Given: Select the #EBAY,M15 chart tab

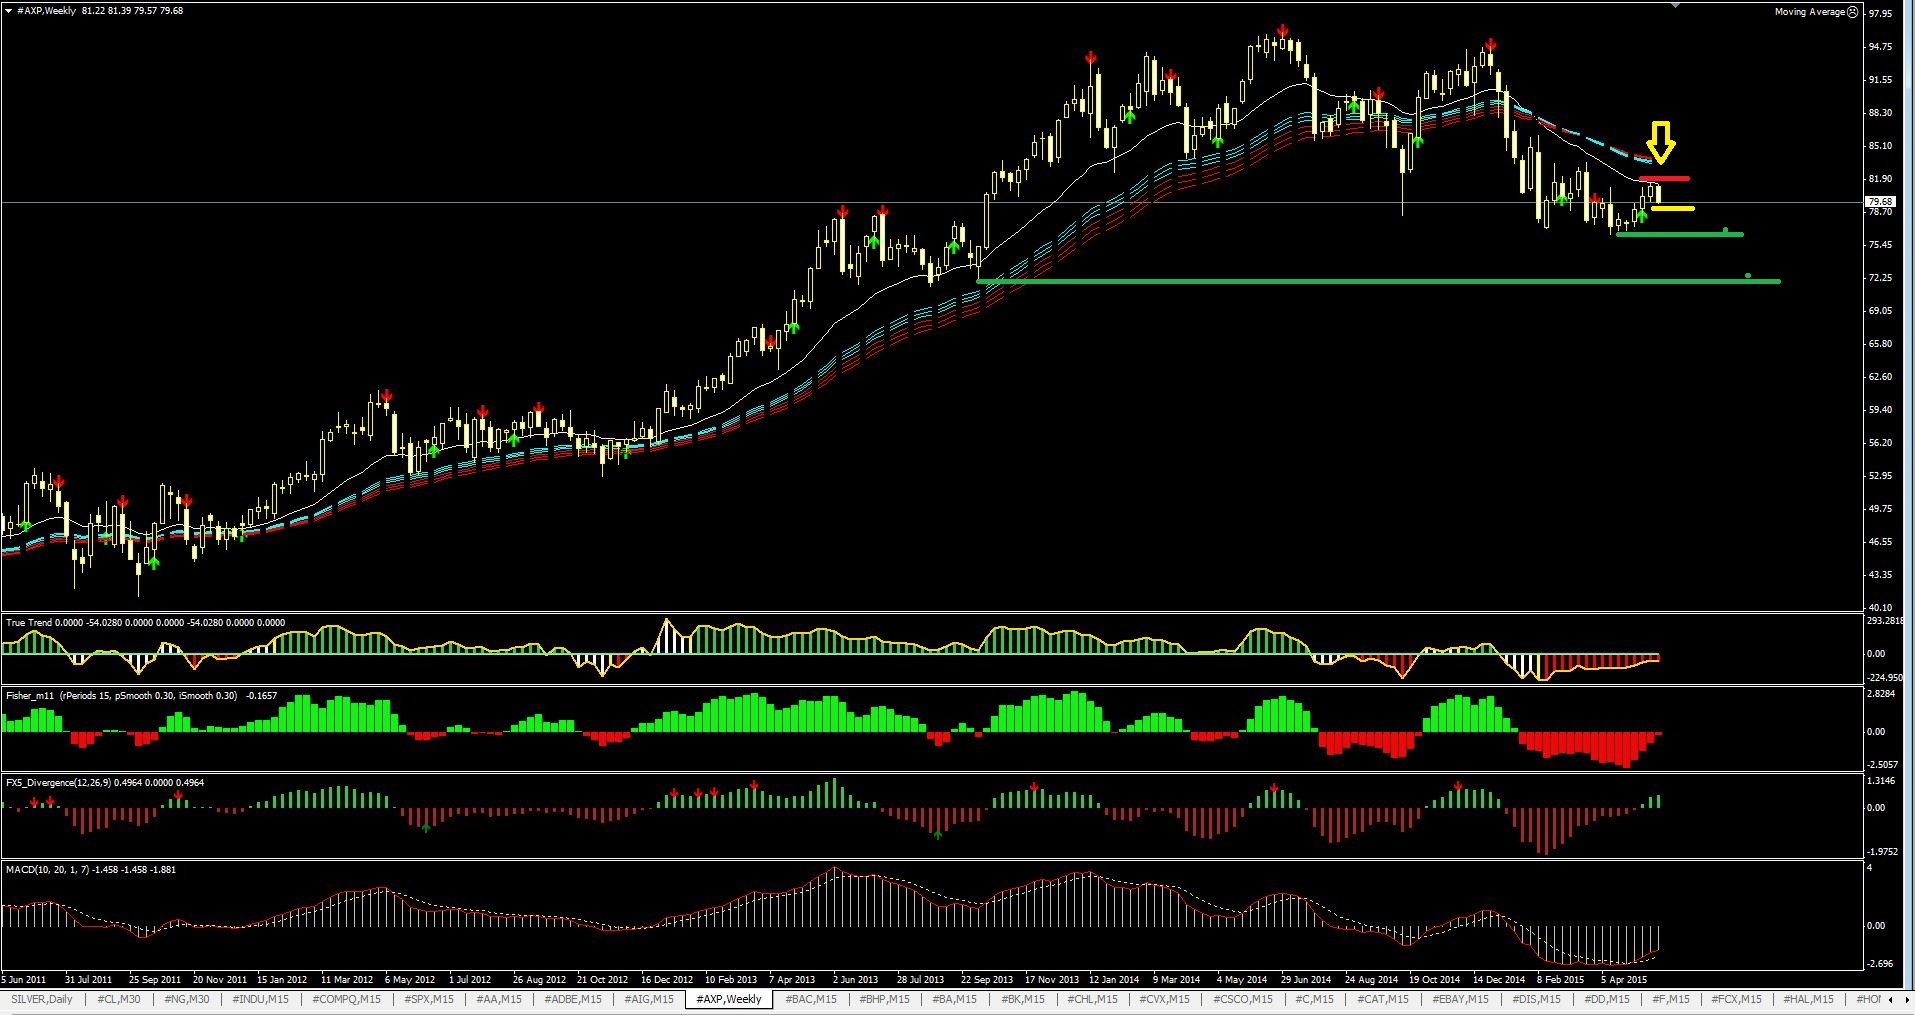Looking at the screenshot, I should point(1460,999).
